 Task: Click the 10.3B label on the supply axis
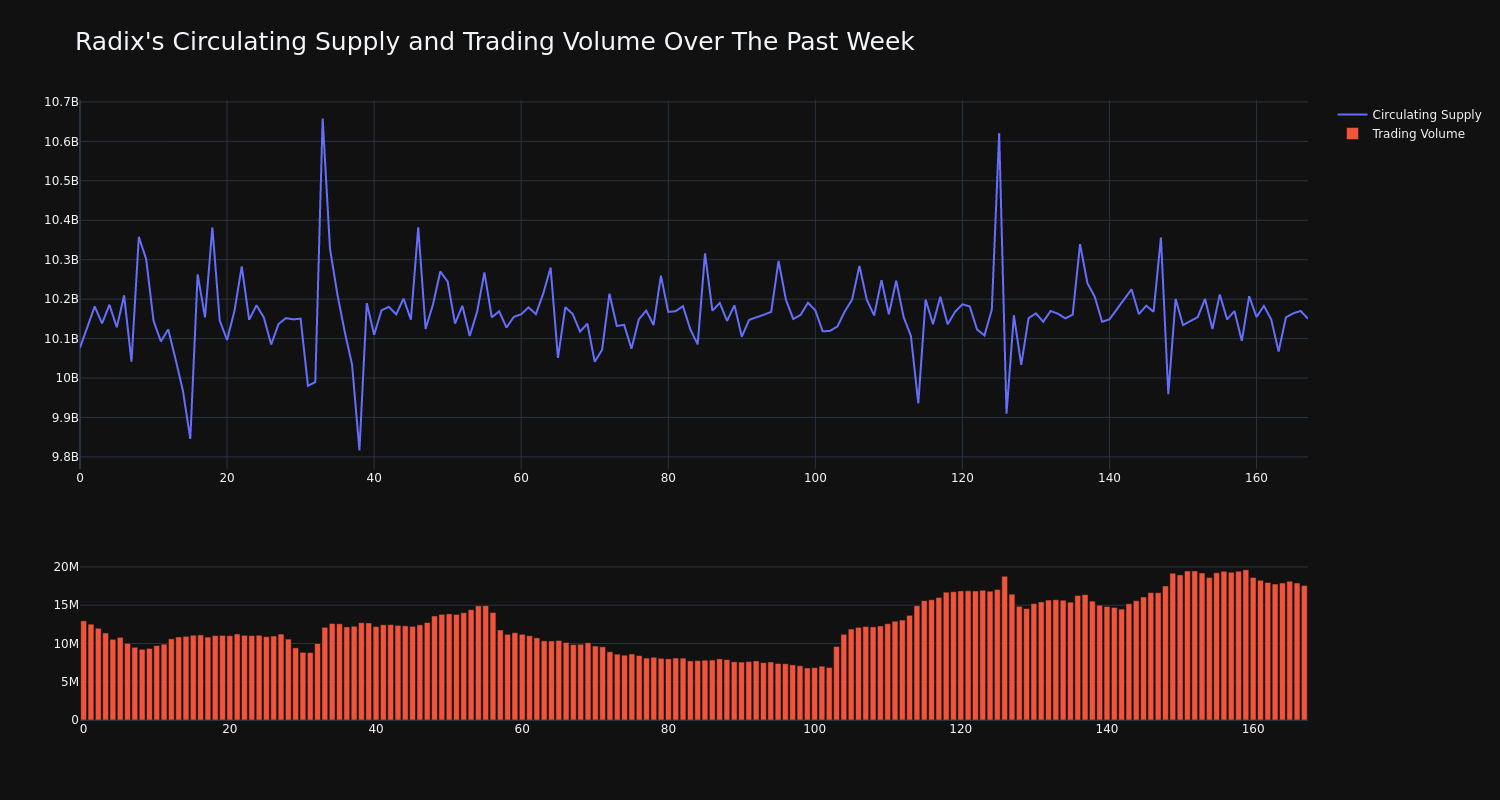tap(61, 260)
